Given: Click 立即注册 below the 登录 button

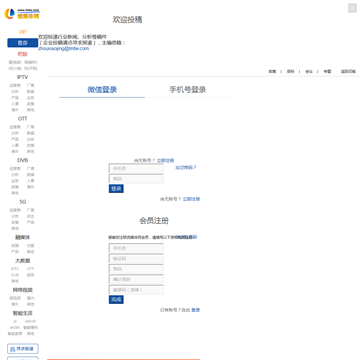Looking at the screenshot, I should pos(191,199).
